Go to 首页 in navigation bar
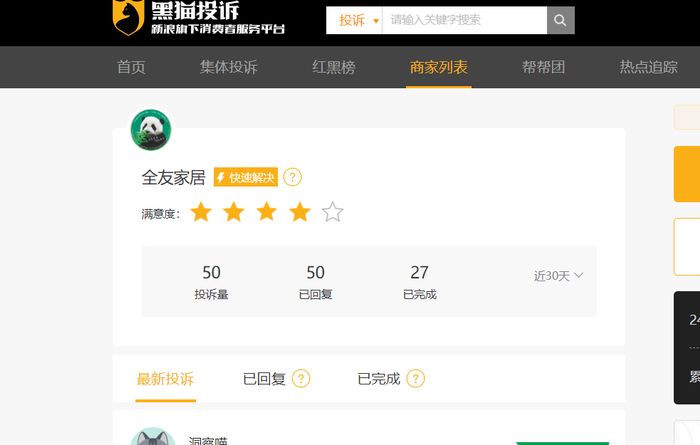Image resolution: width=700 pixels, height=445 pixels. coord(131,67)
